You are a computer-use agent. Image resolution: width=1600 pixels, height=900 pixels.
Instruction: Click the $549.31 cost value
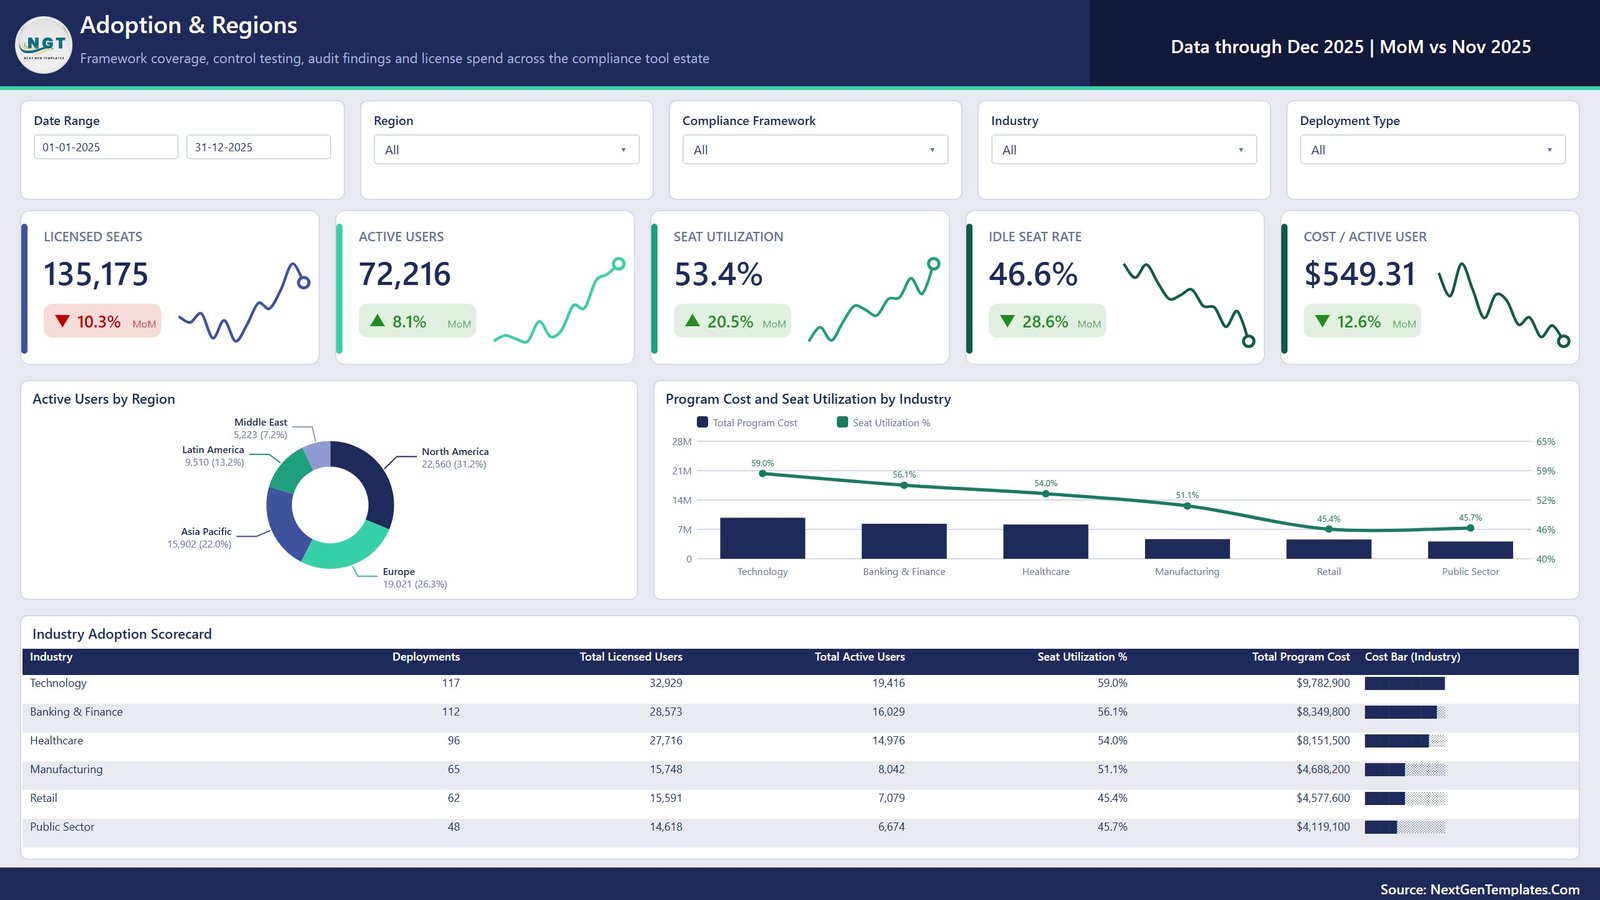pyautogui.click(x=1360, y=274)
